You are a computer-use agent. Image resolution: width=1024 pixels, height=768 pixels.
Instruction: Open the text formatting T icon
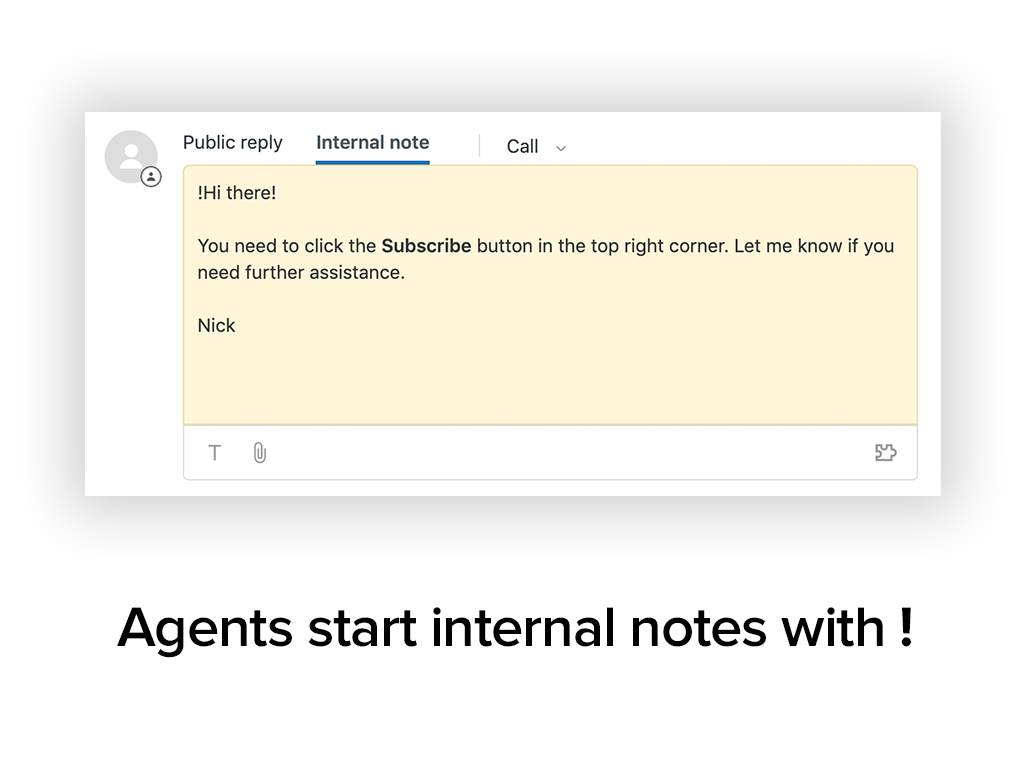[x=214, y=453]
